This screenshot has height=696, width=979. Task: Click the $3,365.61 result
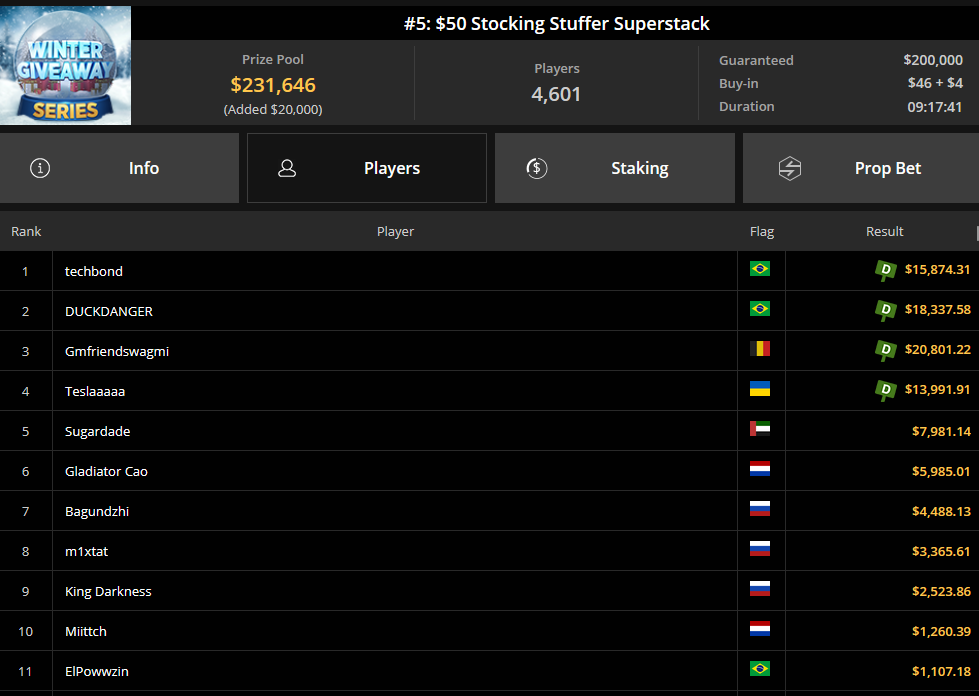[x=942, y=551]
